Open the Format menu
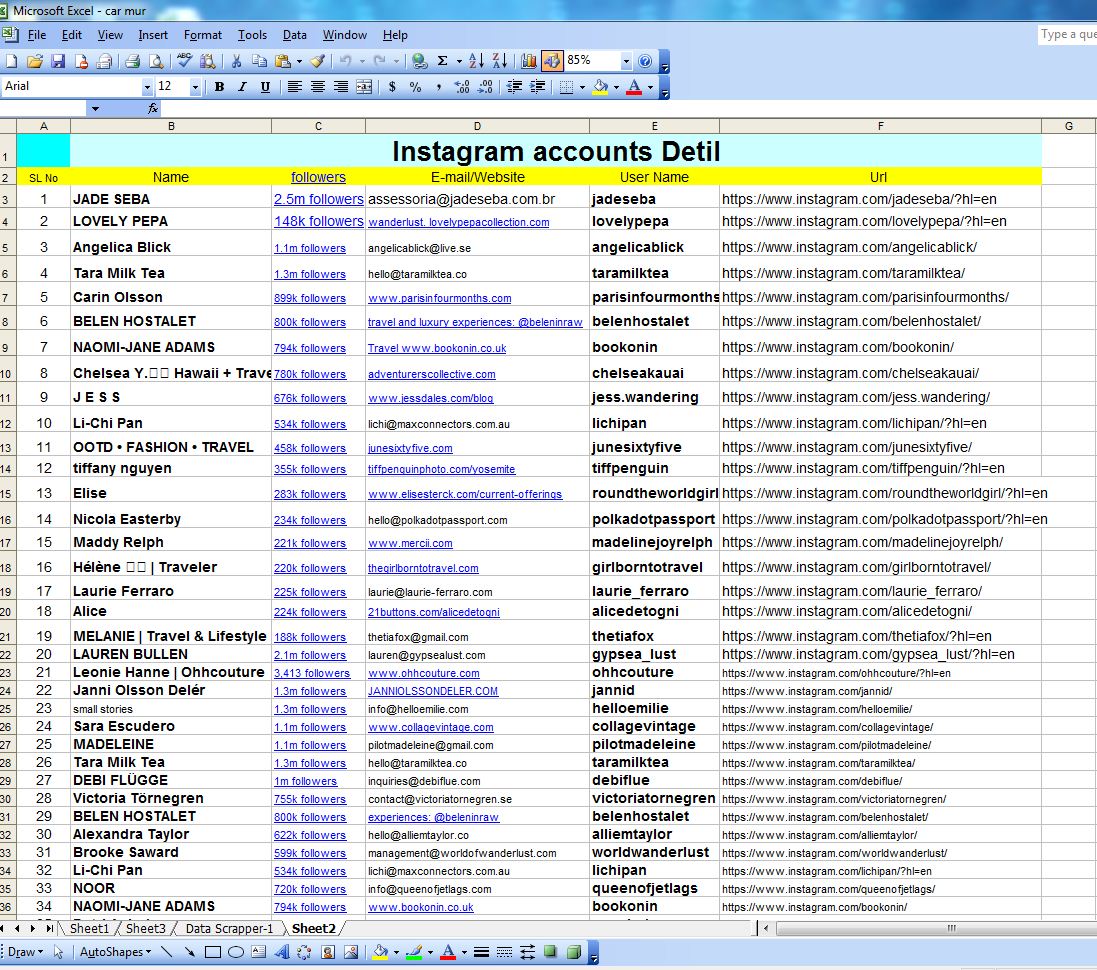This screenshot has height=970, width=1097. coord(202,35)
